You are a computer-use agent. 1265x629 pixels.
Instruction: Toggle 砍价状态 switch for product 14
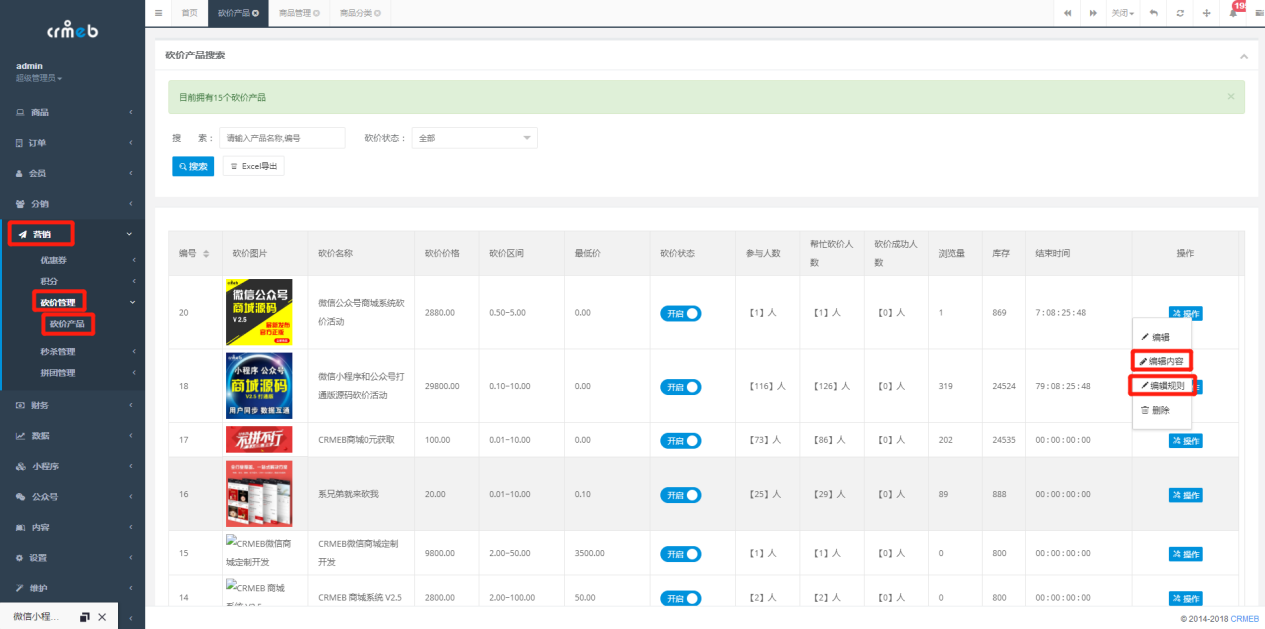(680, 597)
